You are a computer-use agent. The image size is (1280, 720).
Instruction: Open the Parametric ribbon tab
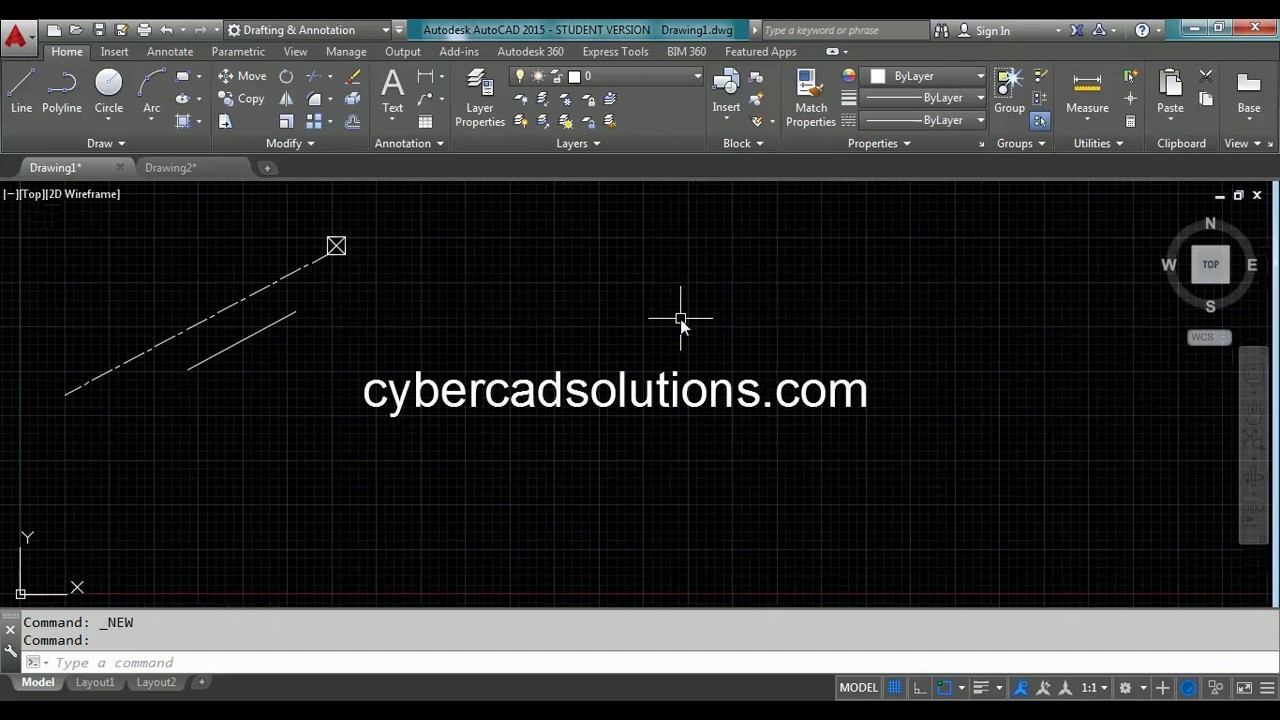pyautogui.click(x=238, y=51)
